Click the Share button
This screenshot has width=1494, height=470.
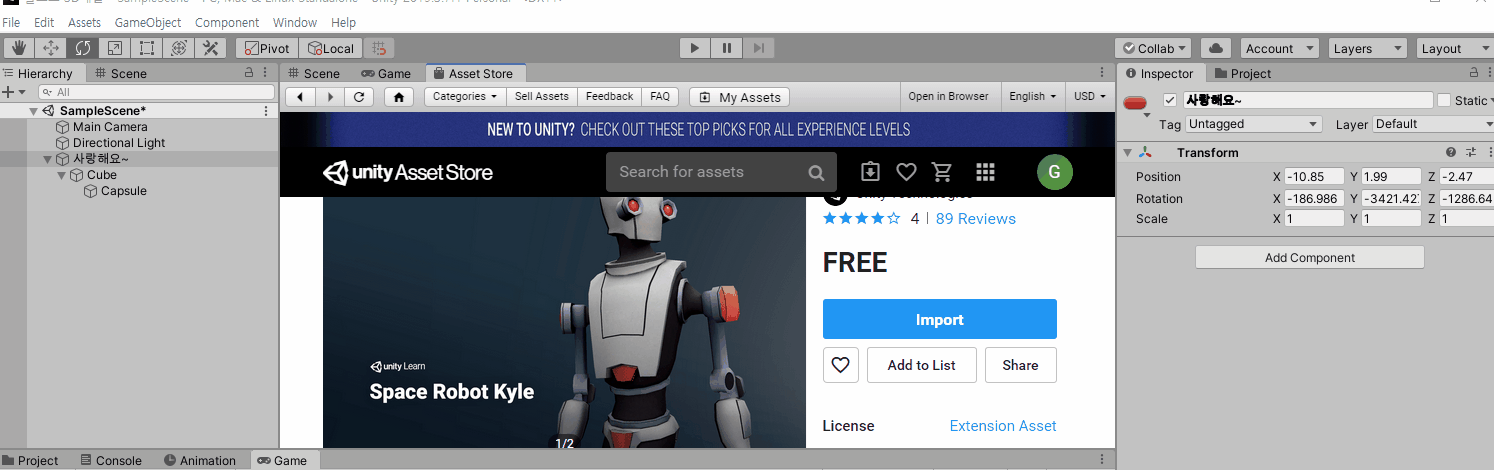pyautogui.click(x=1020, y=365)
